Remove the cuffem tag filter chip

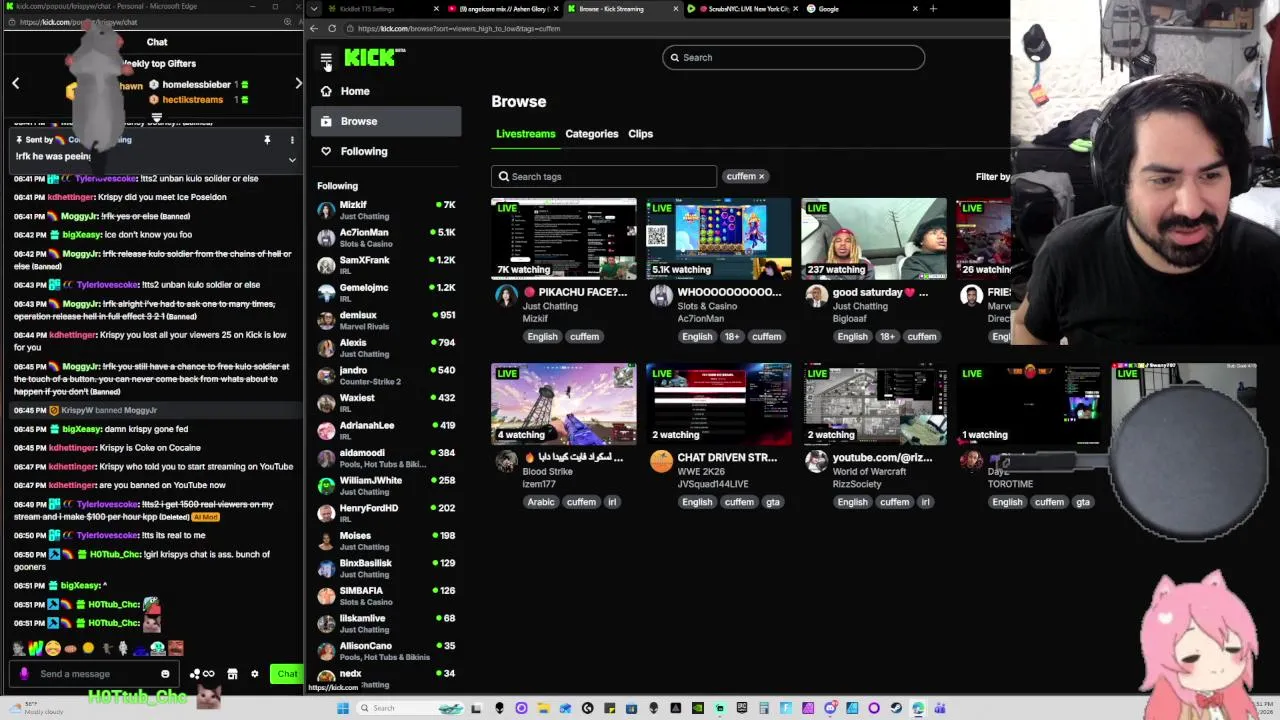pos(761,176)
